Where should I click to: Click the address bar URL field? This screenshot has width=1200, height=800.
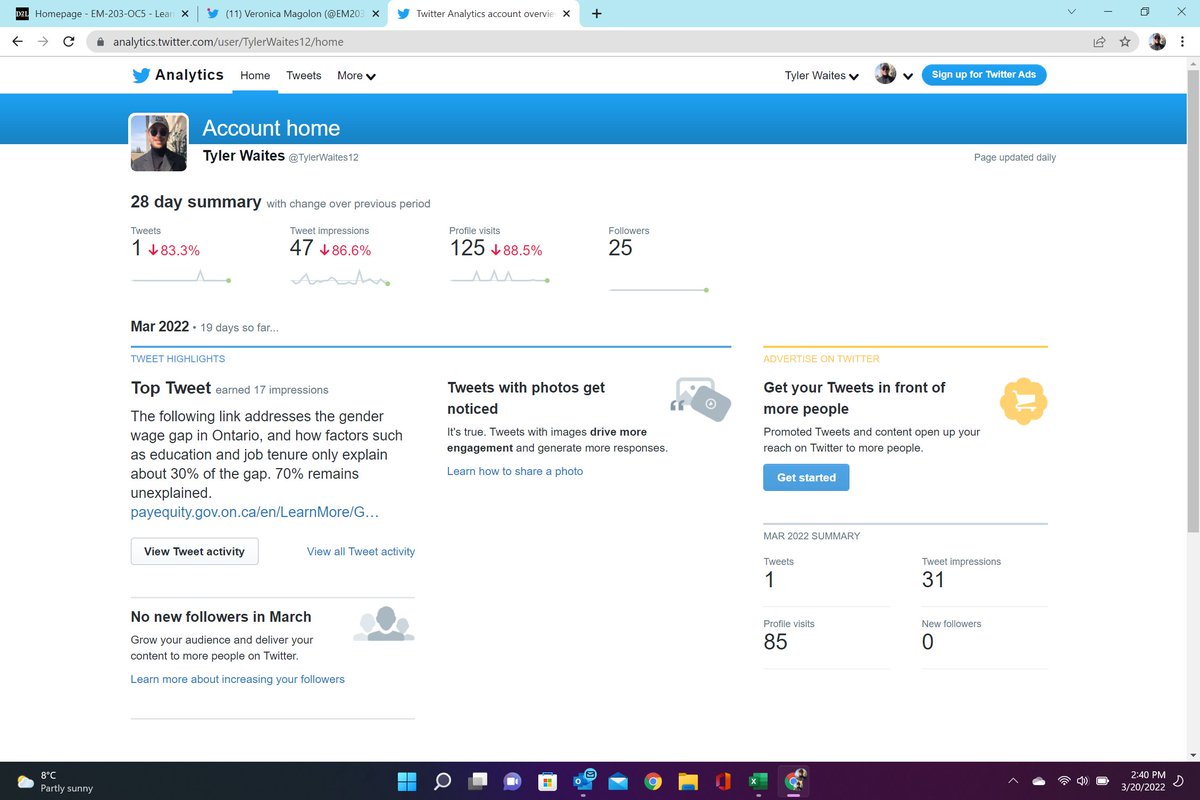(x=590, y=42)
